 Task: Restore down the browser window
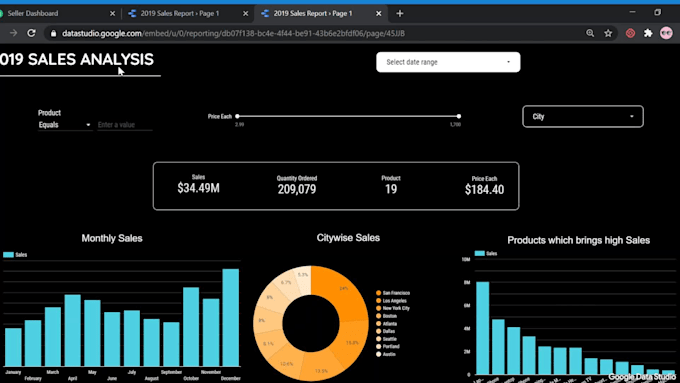(x=657, y=12)
